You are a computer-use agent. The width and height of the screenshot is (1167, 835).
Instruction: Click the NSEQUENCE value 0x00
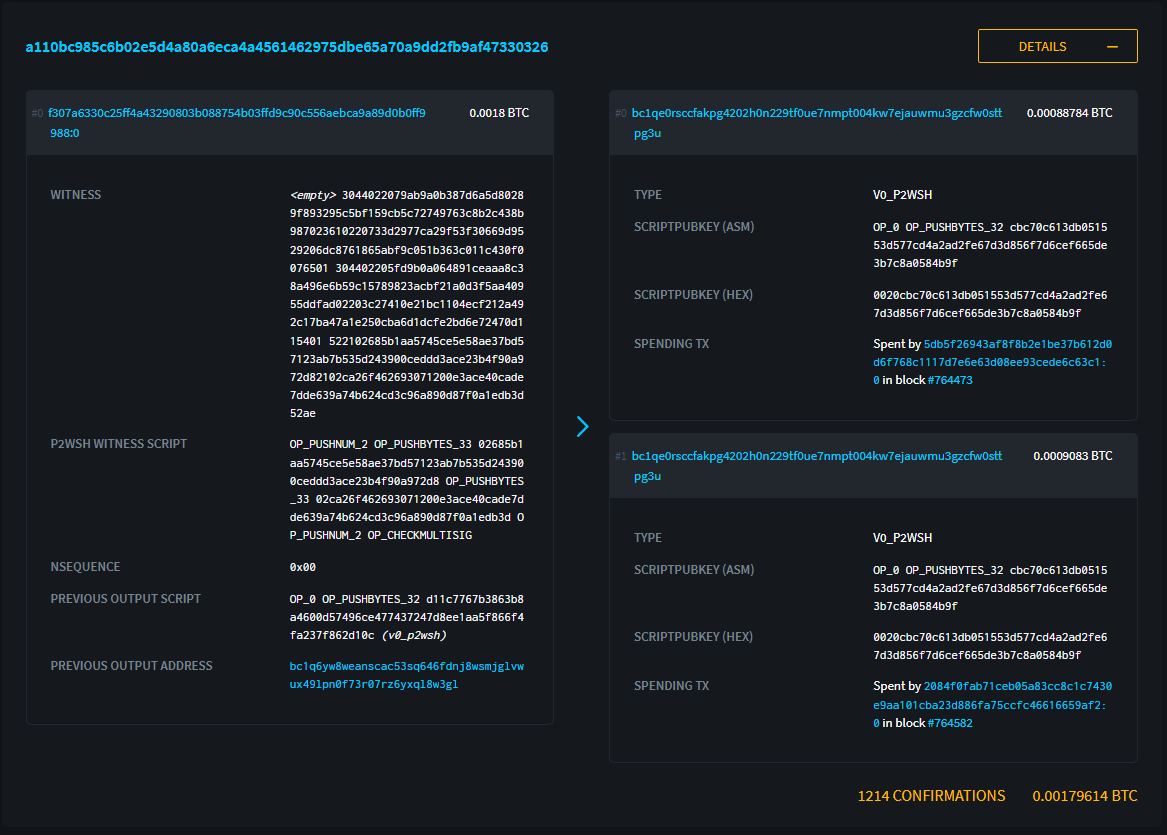[x=303, y=567]
